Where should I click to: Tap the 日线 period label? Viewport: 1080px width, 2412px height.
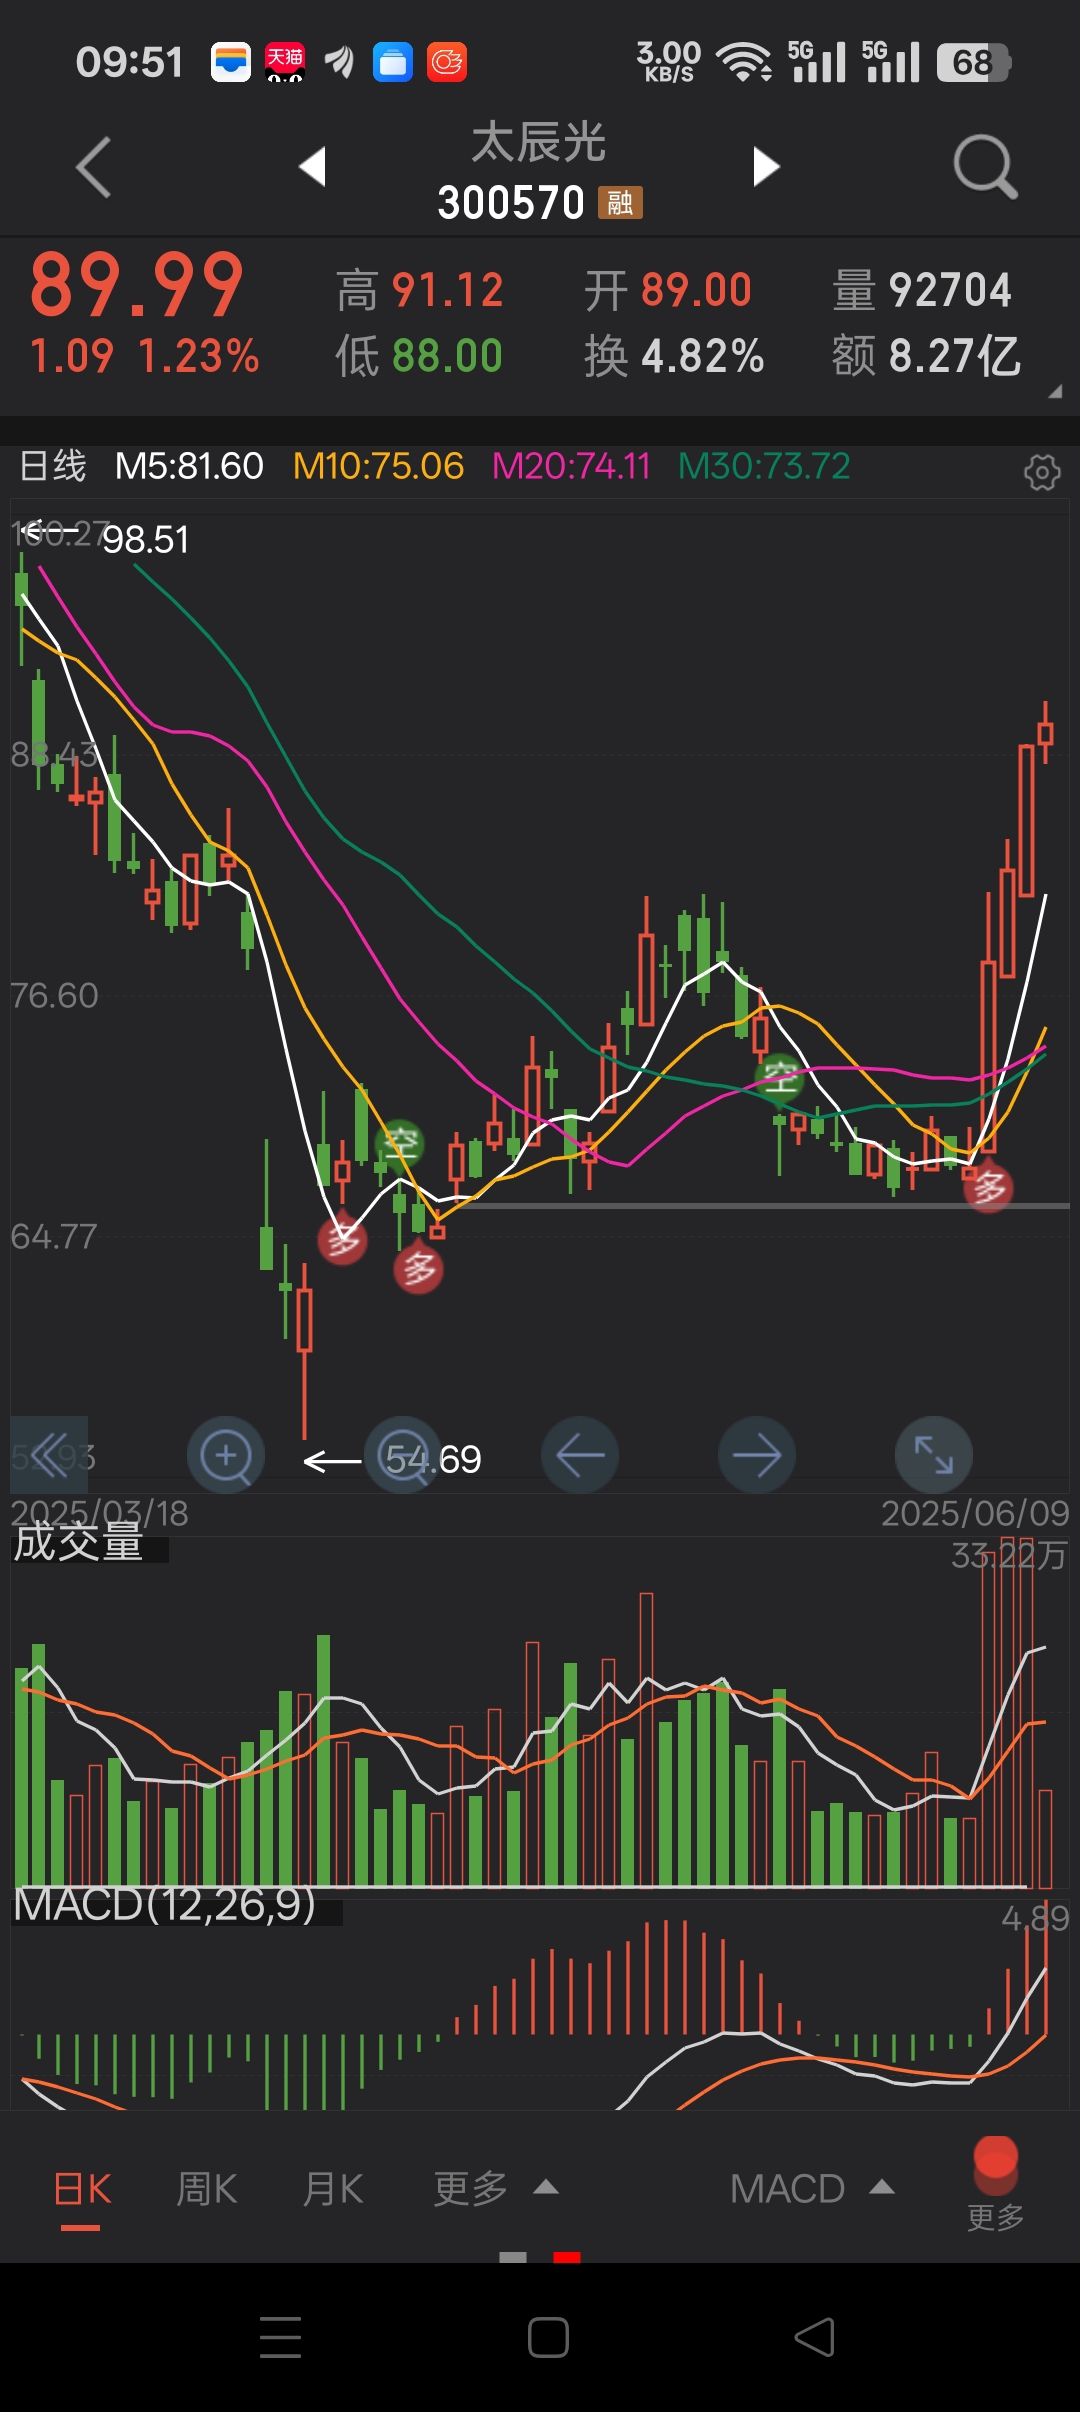point(53,466)
